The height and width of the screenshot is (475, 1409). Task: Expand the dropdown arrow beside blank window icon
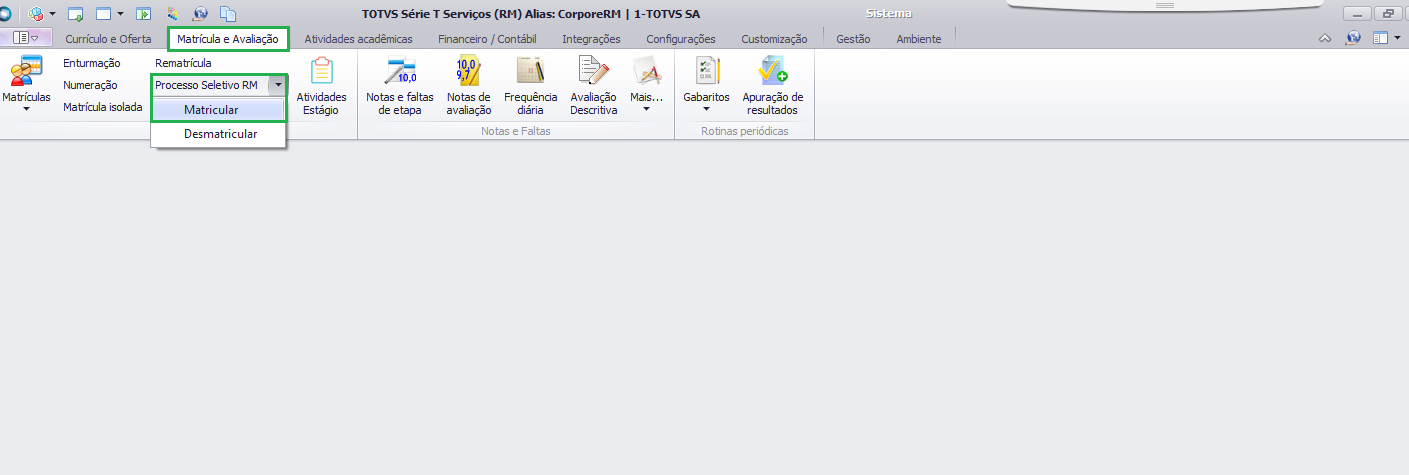[x=120, y=14]
